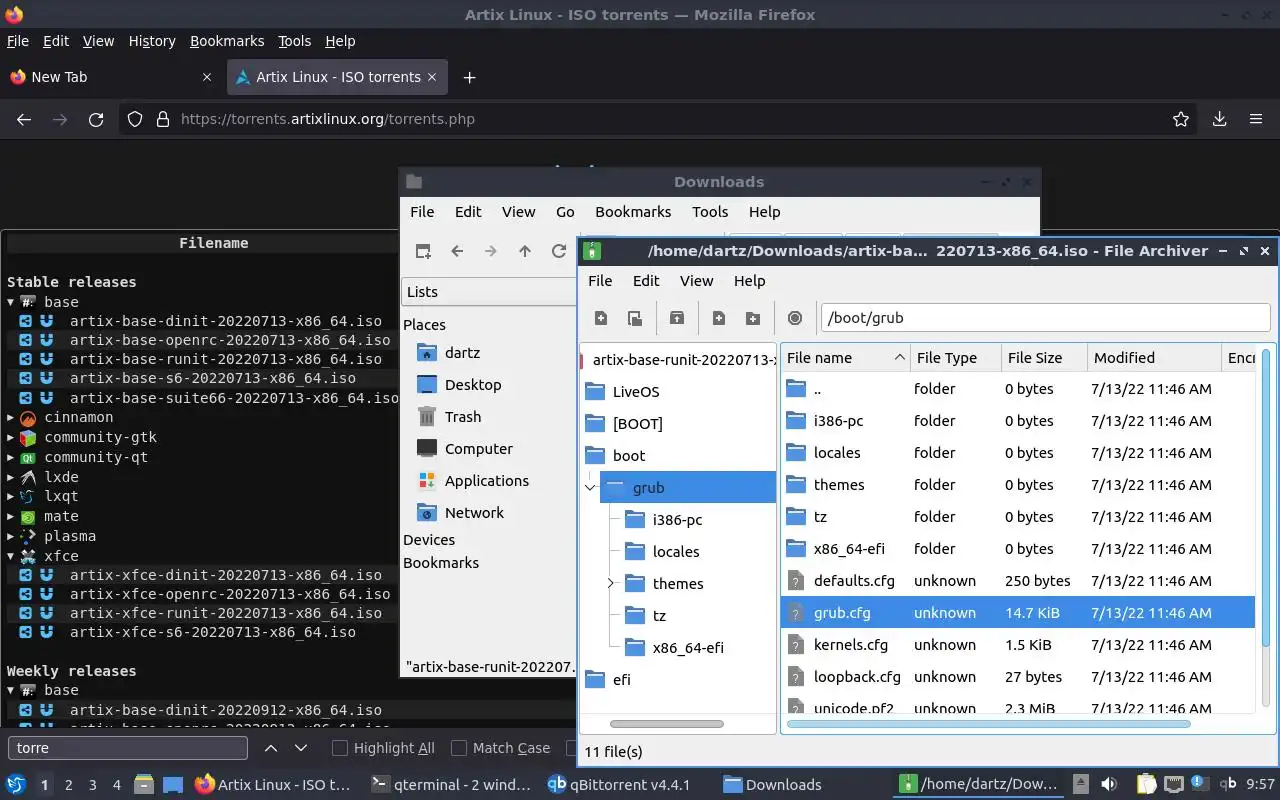Bookmark this page with the star icon
1280x800 pixels.
(1181, 119)
